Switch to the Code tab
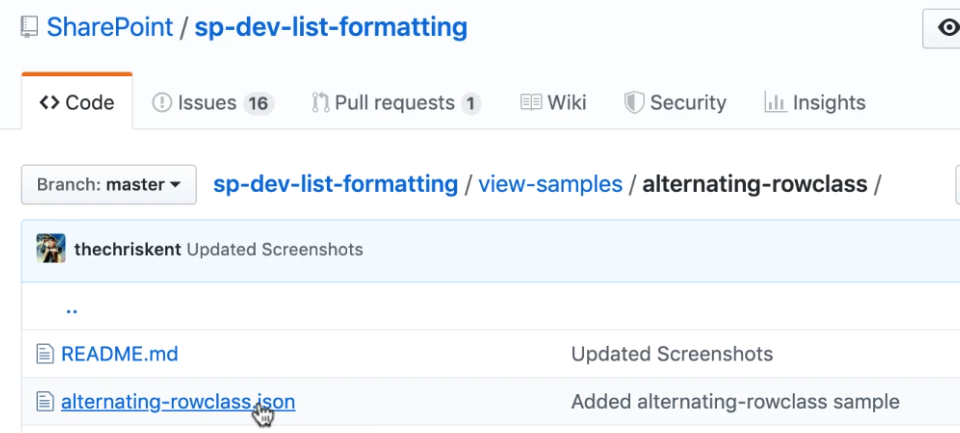Screen dimensions: 960x433 click(77, 102)
